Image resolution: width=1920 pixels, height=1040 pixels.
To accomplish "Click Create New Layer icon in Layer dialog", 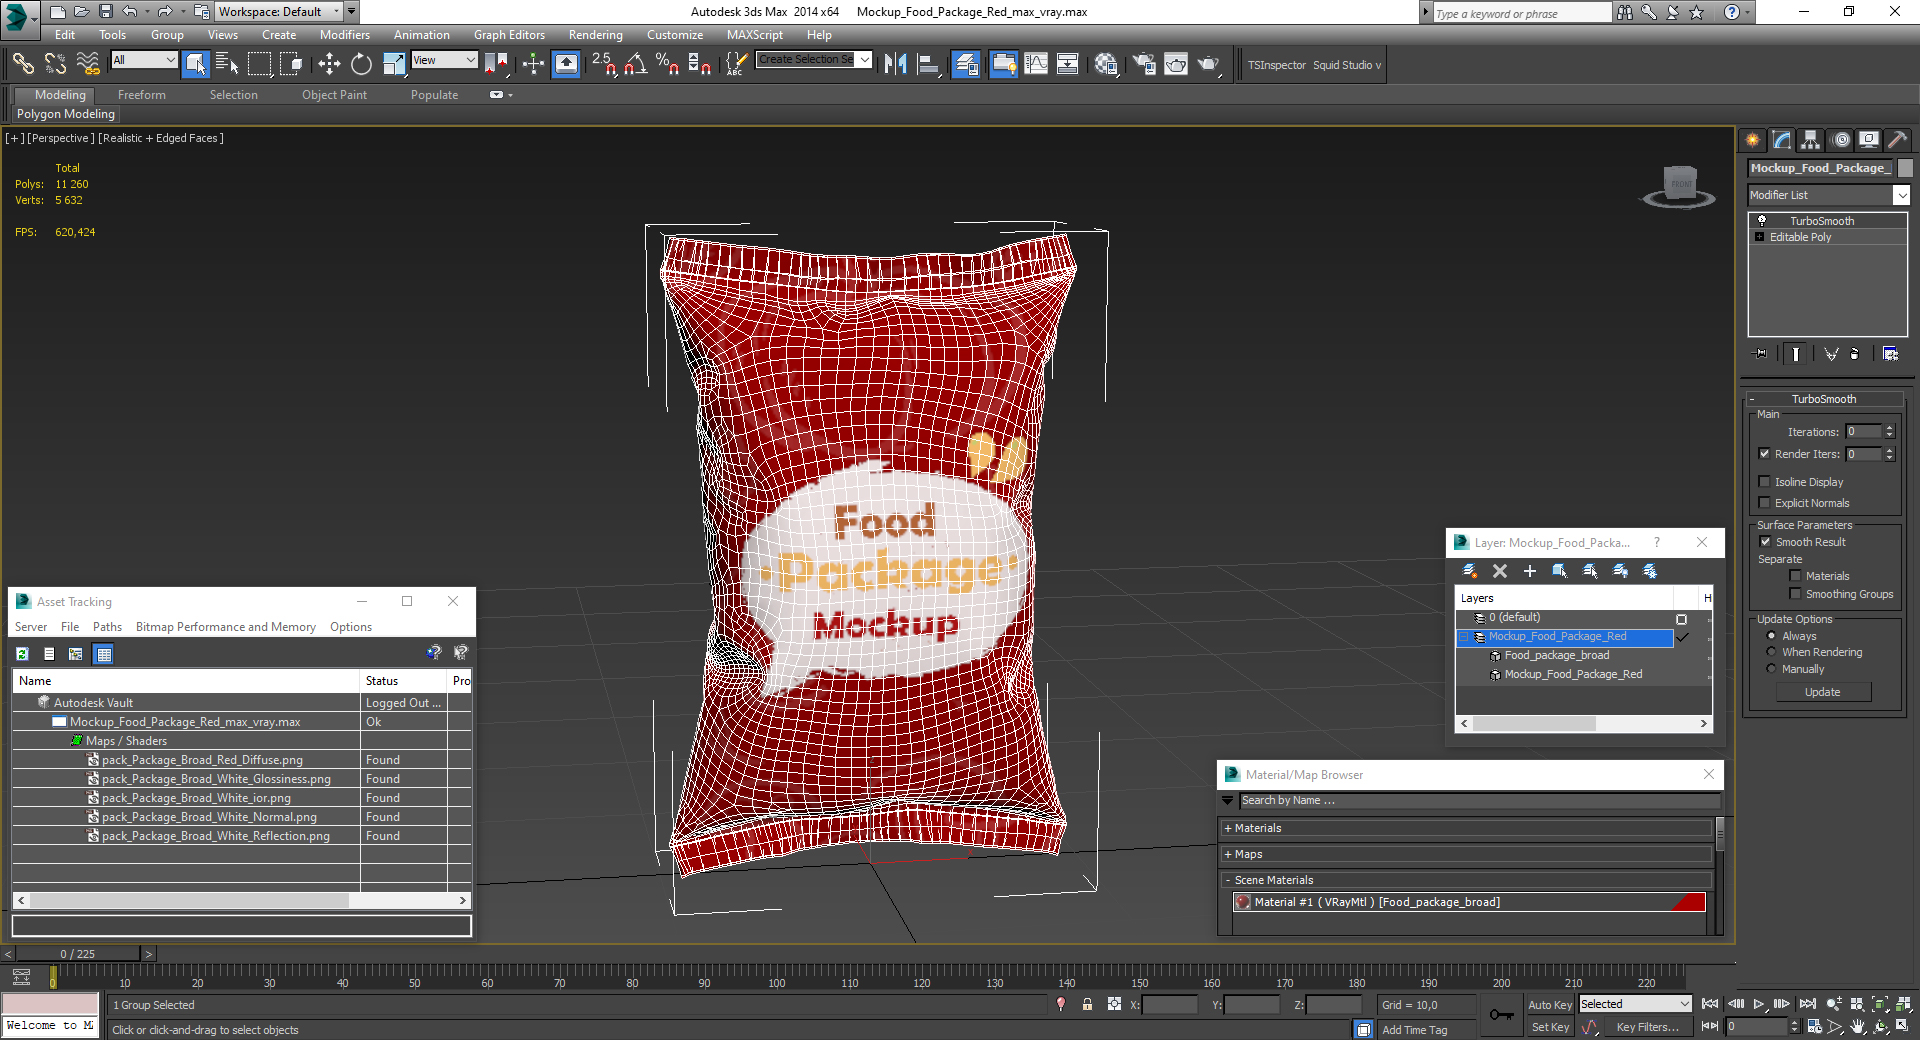I will 1470,571.
